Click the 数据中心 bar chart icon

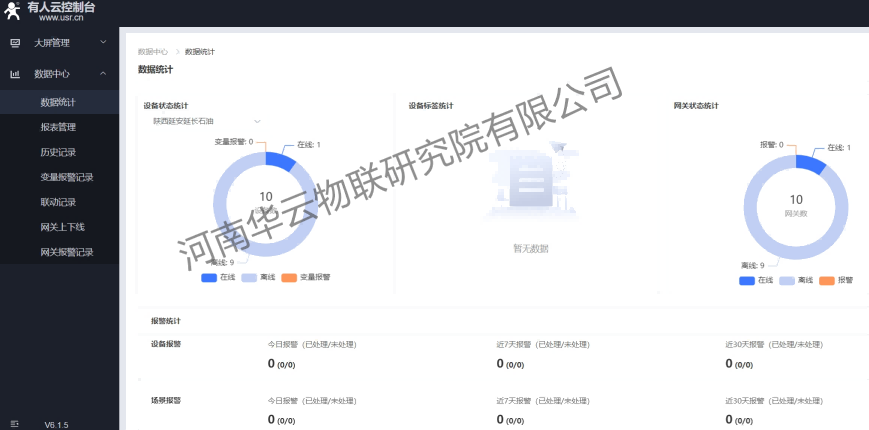[15, 74]
